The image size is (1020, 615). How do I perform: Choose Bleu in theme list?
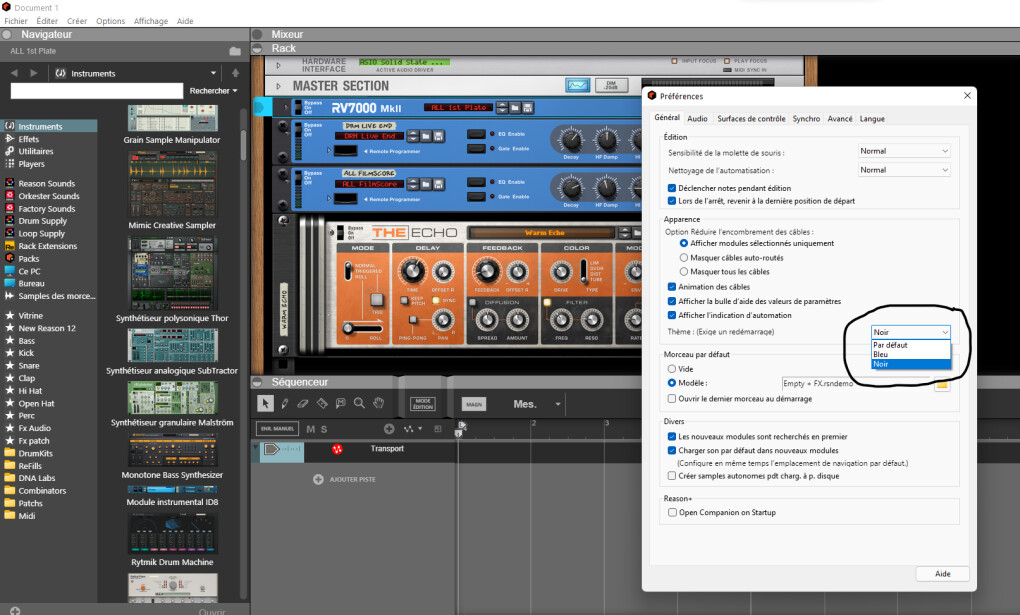point(911,355)
